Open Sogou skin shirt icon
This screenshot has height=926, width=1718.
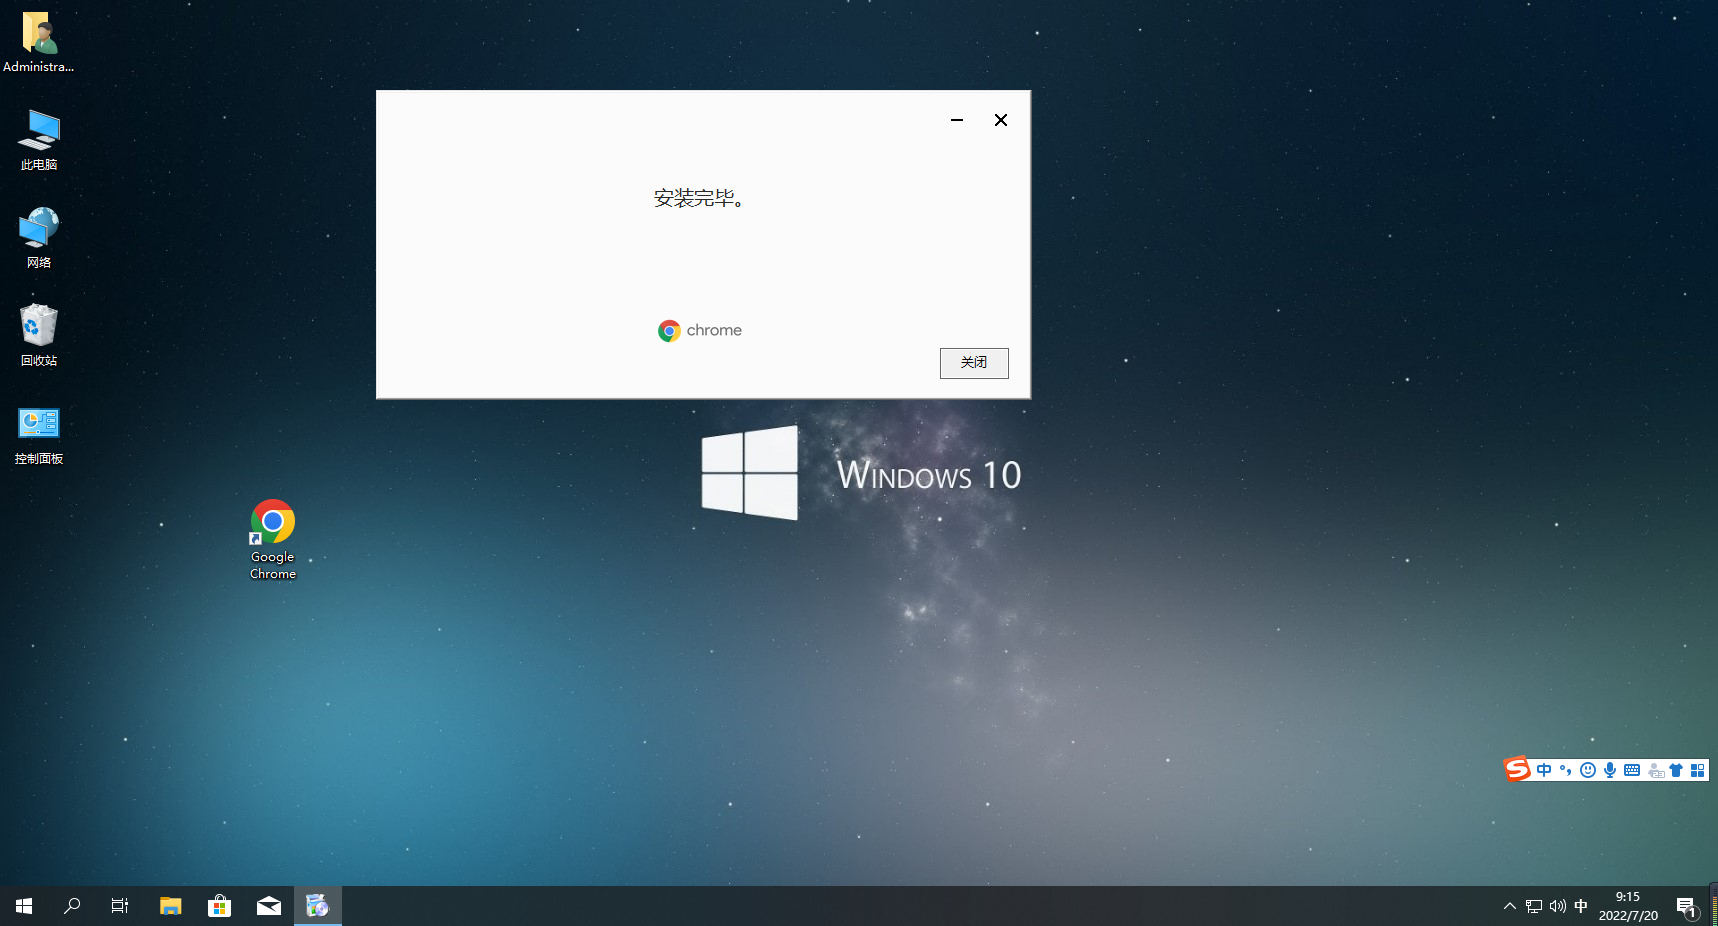click(x=1676, y=770)
